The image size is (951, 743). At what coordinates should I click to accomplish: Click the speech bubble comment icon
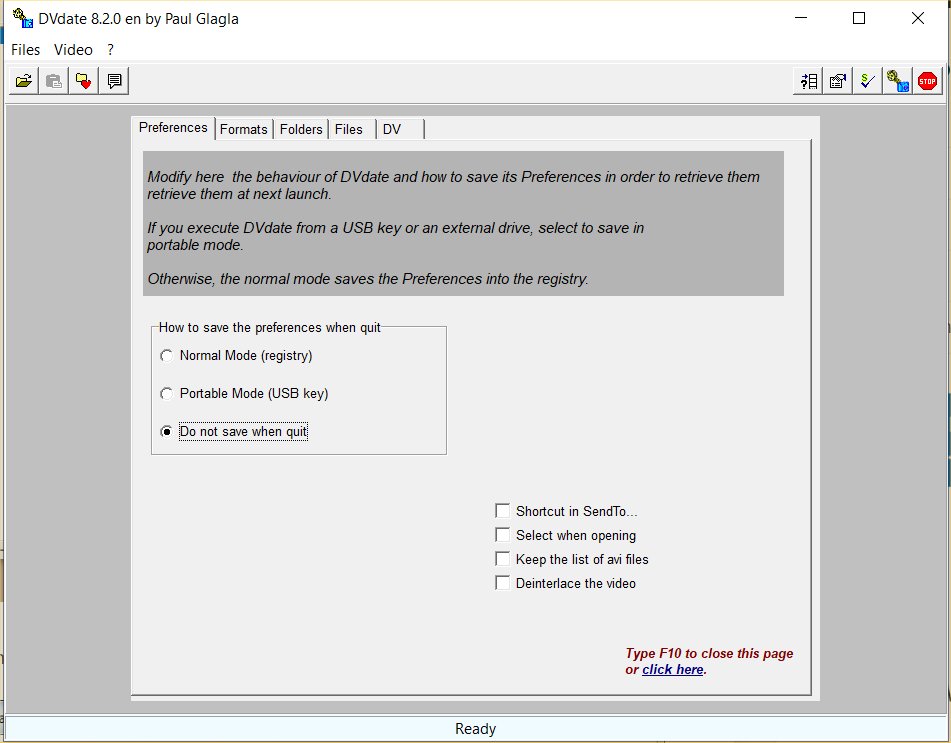(x=114, y=81)
